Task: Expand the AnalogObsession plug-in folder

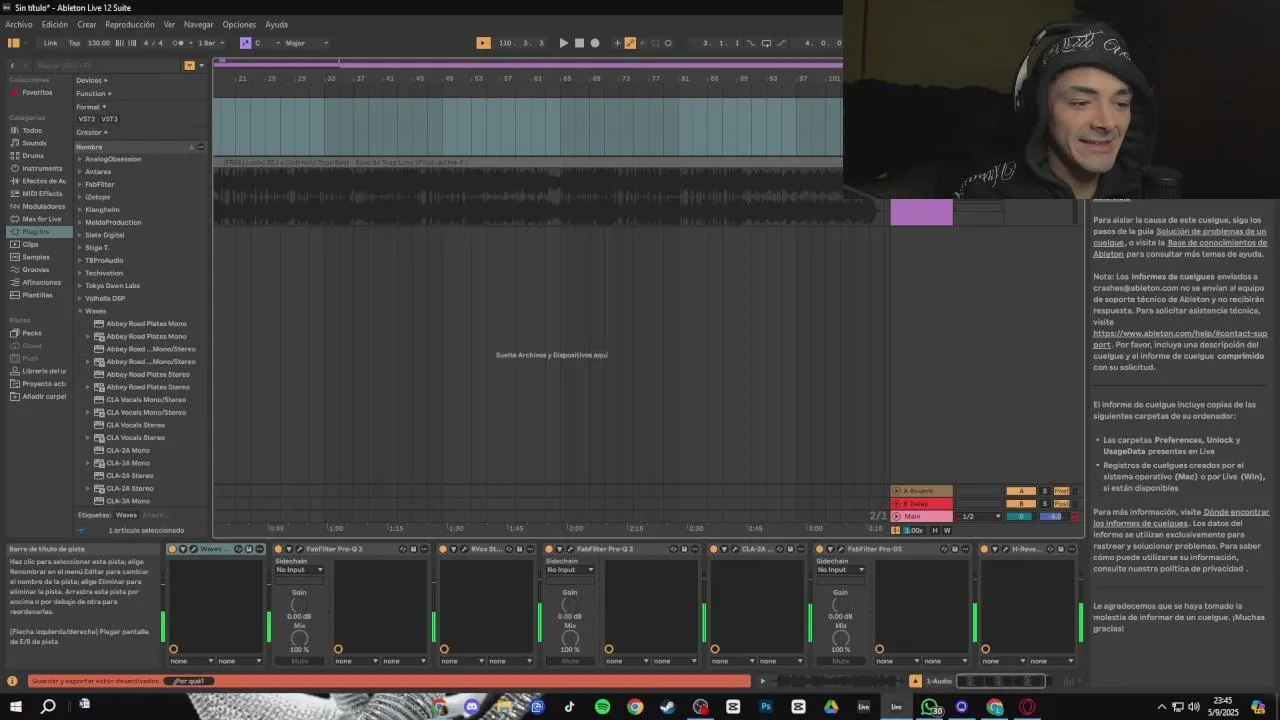Action: (80, 159)
